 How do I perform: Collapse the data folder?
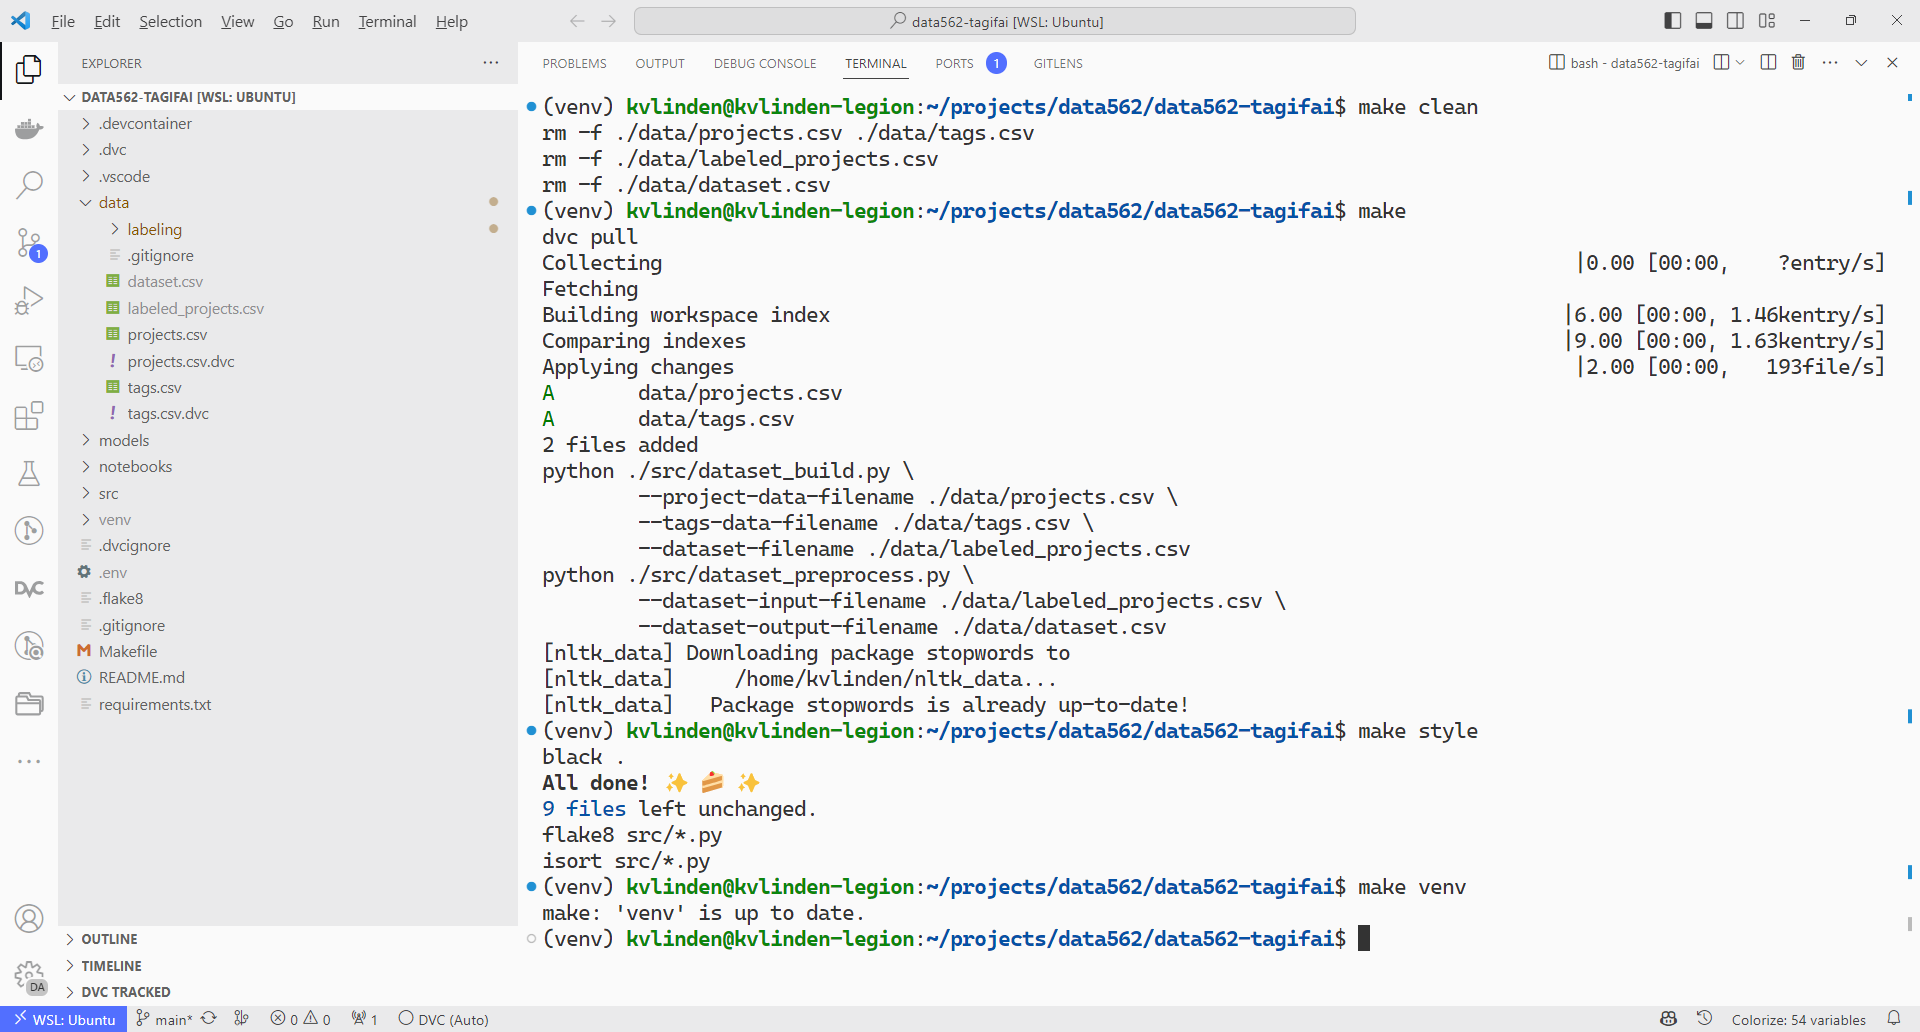[113, 202]
